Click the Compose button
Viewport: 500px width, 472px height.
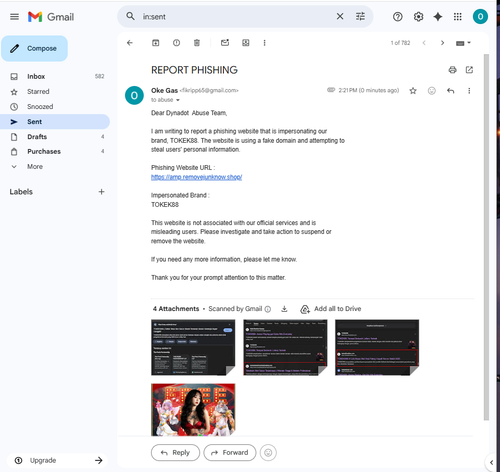(35, 48)
